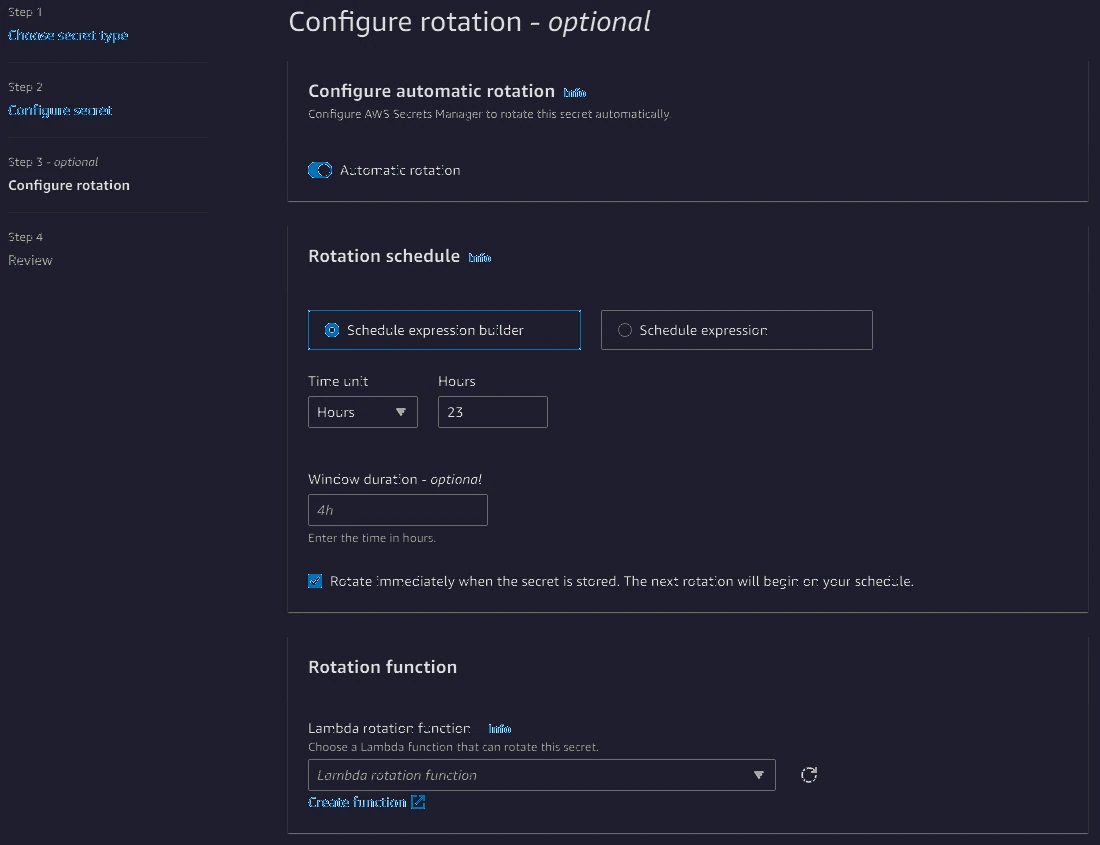Open Info link for Configure automatic rotation
The width and height of the screenshot is (1100, 845).
(x=575, y=93)
